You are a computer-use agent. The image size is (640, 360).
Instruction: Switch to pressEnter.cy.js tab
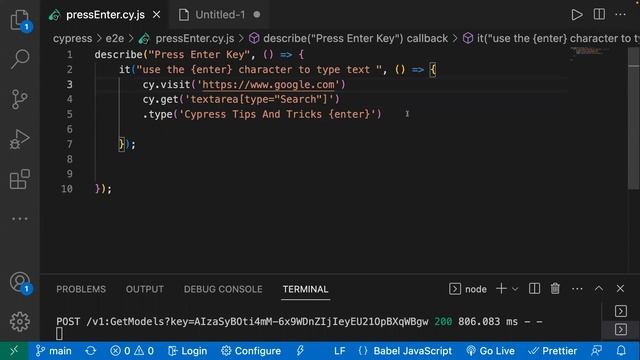point(105,15)
